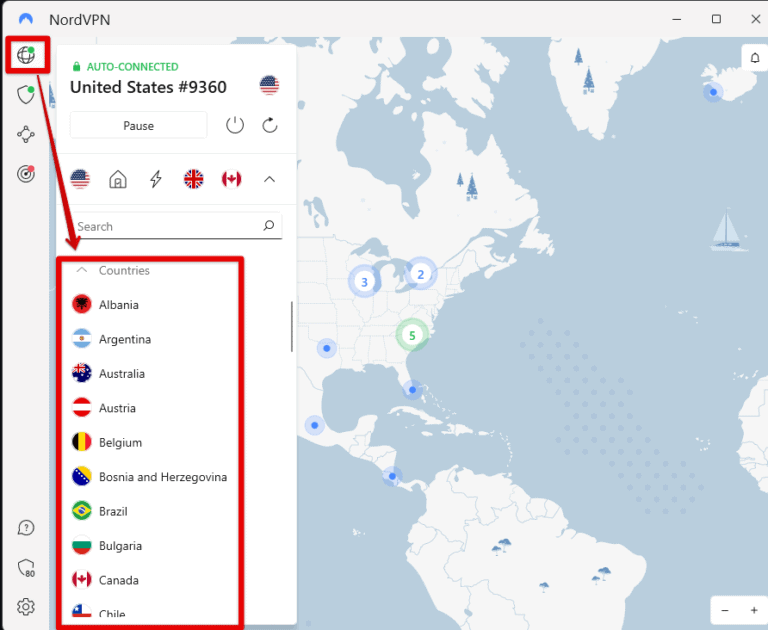Minimize the NordVPN window
Screen dimensions: 768x630
click(x=677, y=19)
